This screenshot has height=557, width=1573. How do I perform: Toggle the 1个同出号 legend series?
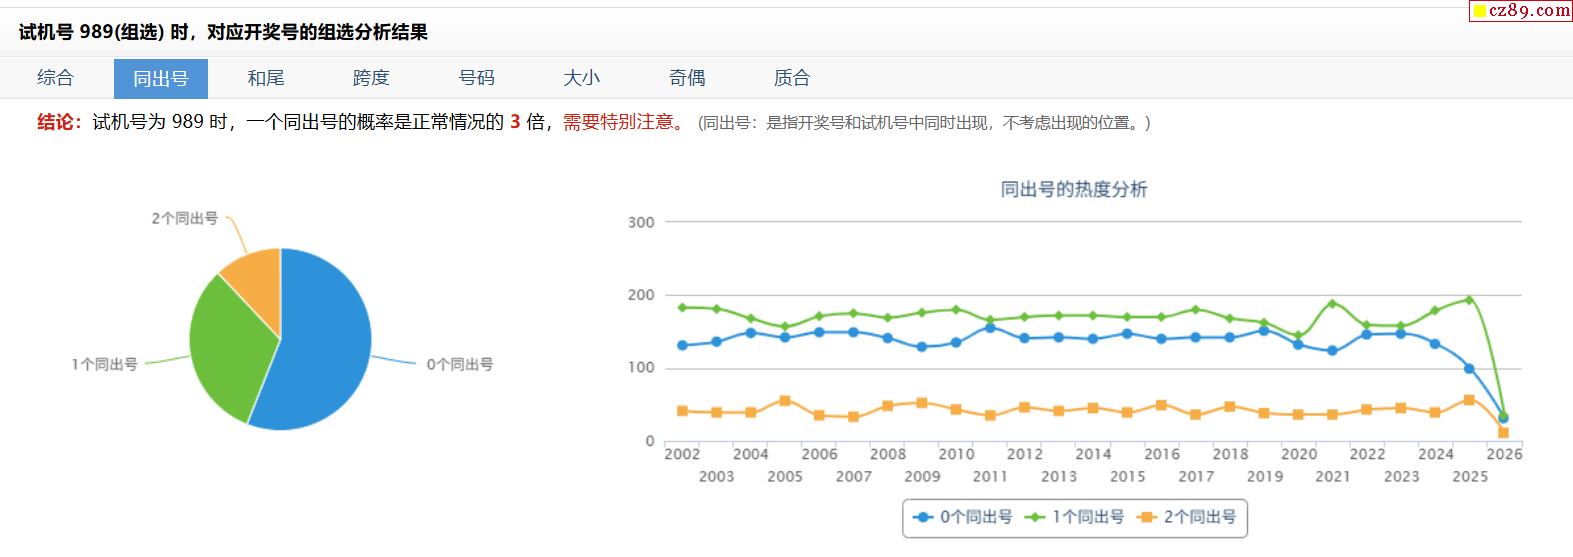pos(1076,517)
